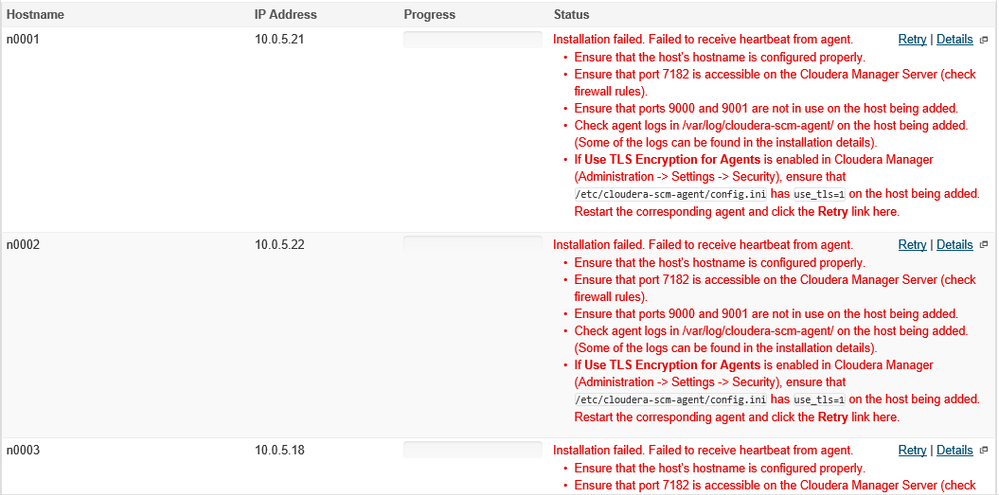Click the Status column header
999x495 pixels.
[x=571, y=15]
